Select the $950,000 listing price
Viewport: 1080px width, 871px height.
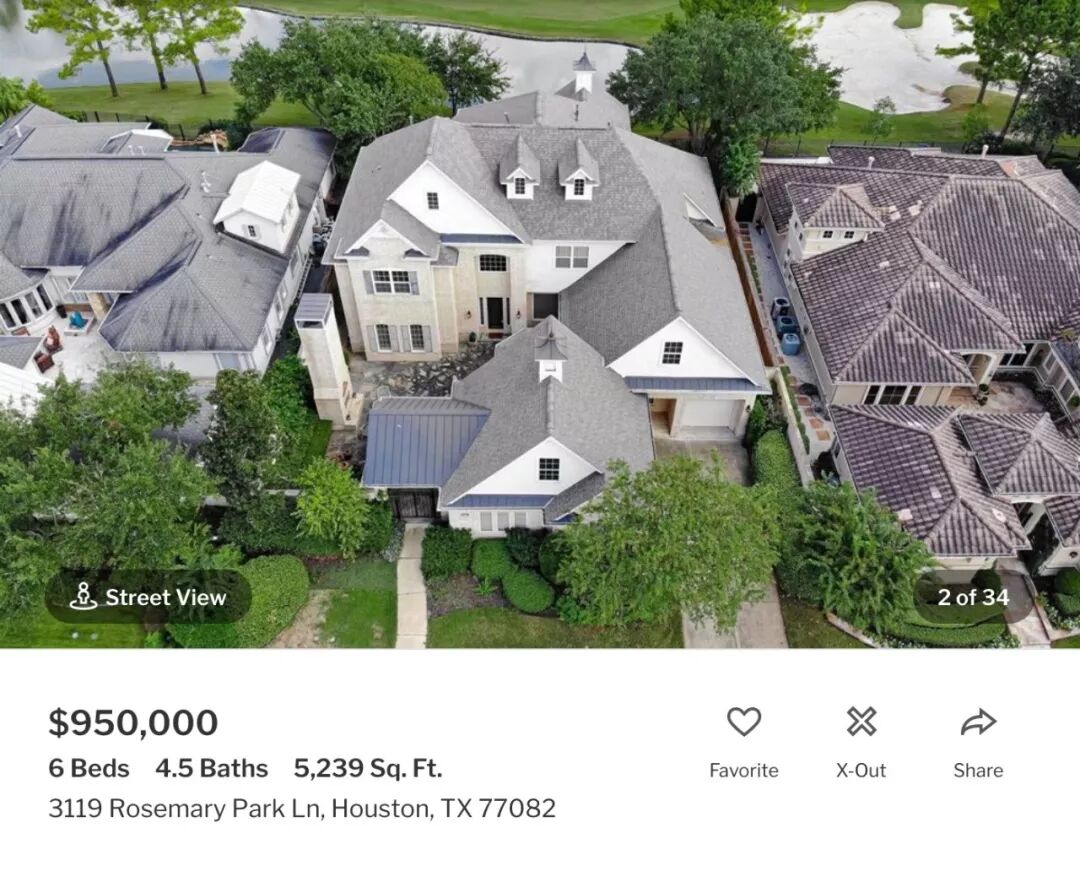pyautogui.click(x=133, y=723)
